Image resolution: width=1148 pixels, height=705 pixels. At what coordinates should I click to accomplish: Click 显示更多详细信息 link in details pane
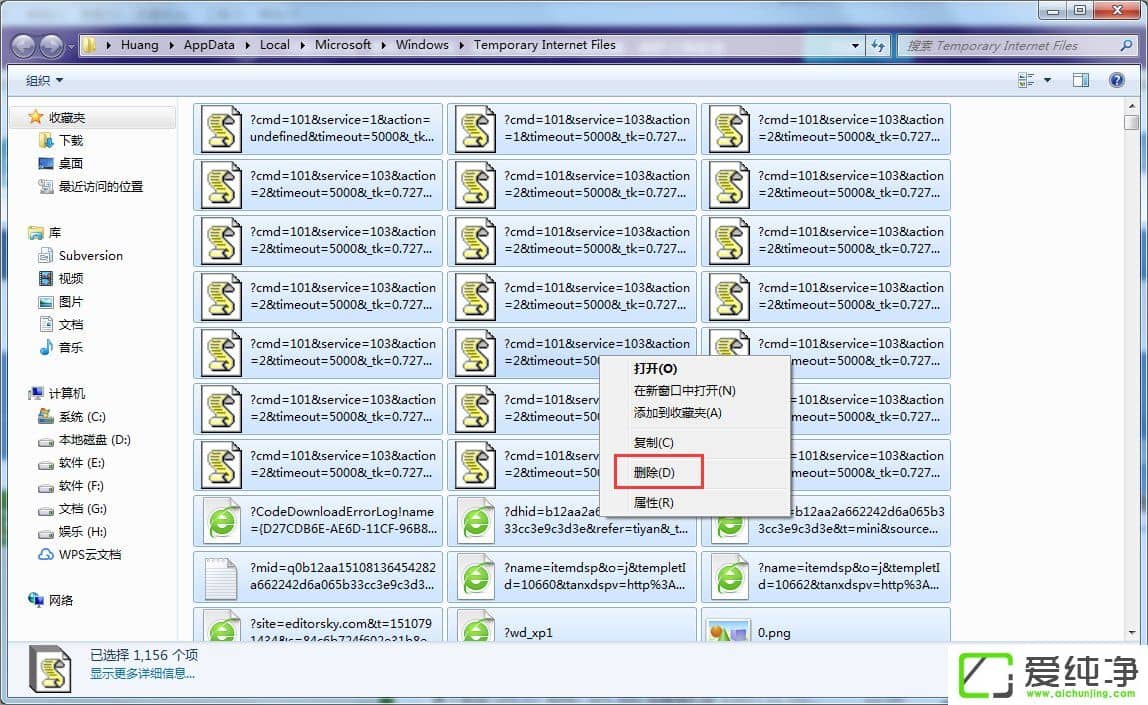(142, 673)
